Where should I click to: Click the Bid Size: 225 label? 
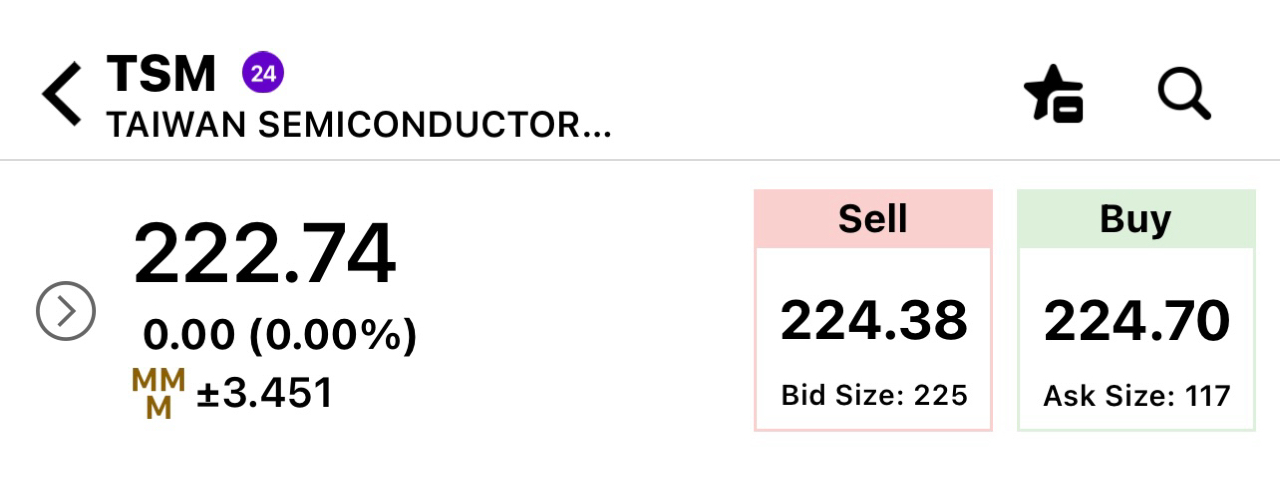coord(874,396)
